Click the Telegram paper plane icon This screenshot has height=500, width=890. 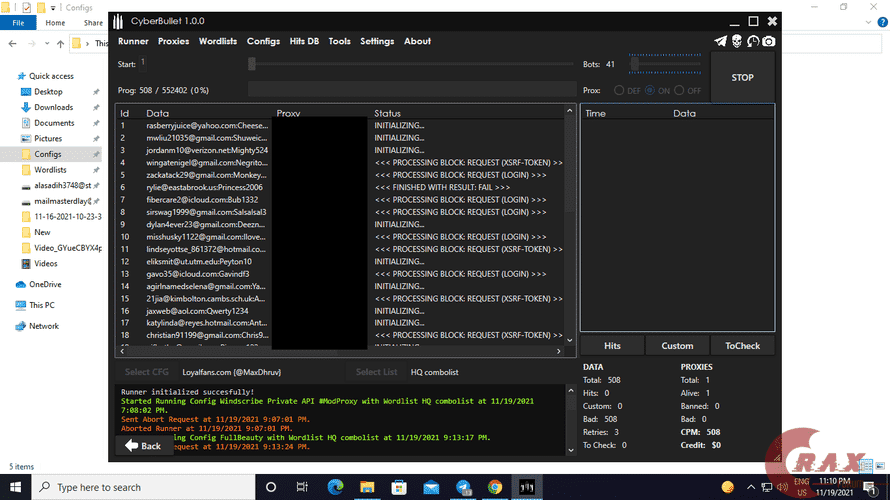pos(720,41)
